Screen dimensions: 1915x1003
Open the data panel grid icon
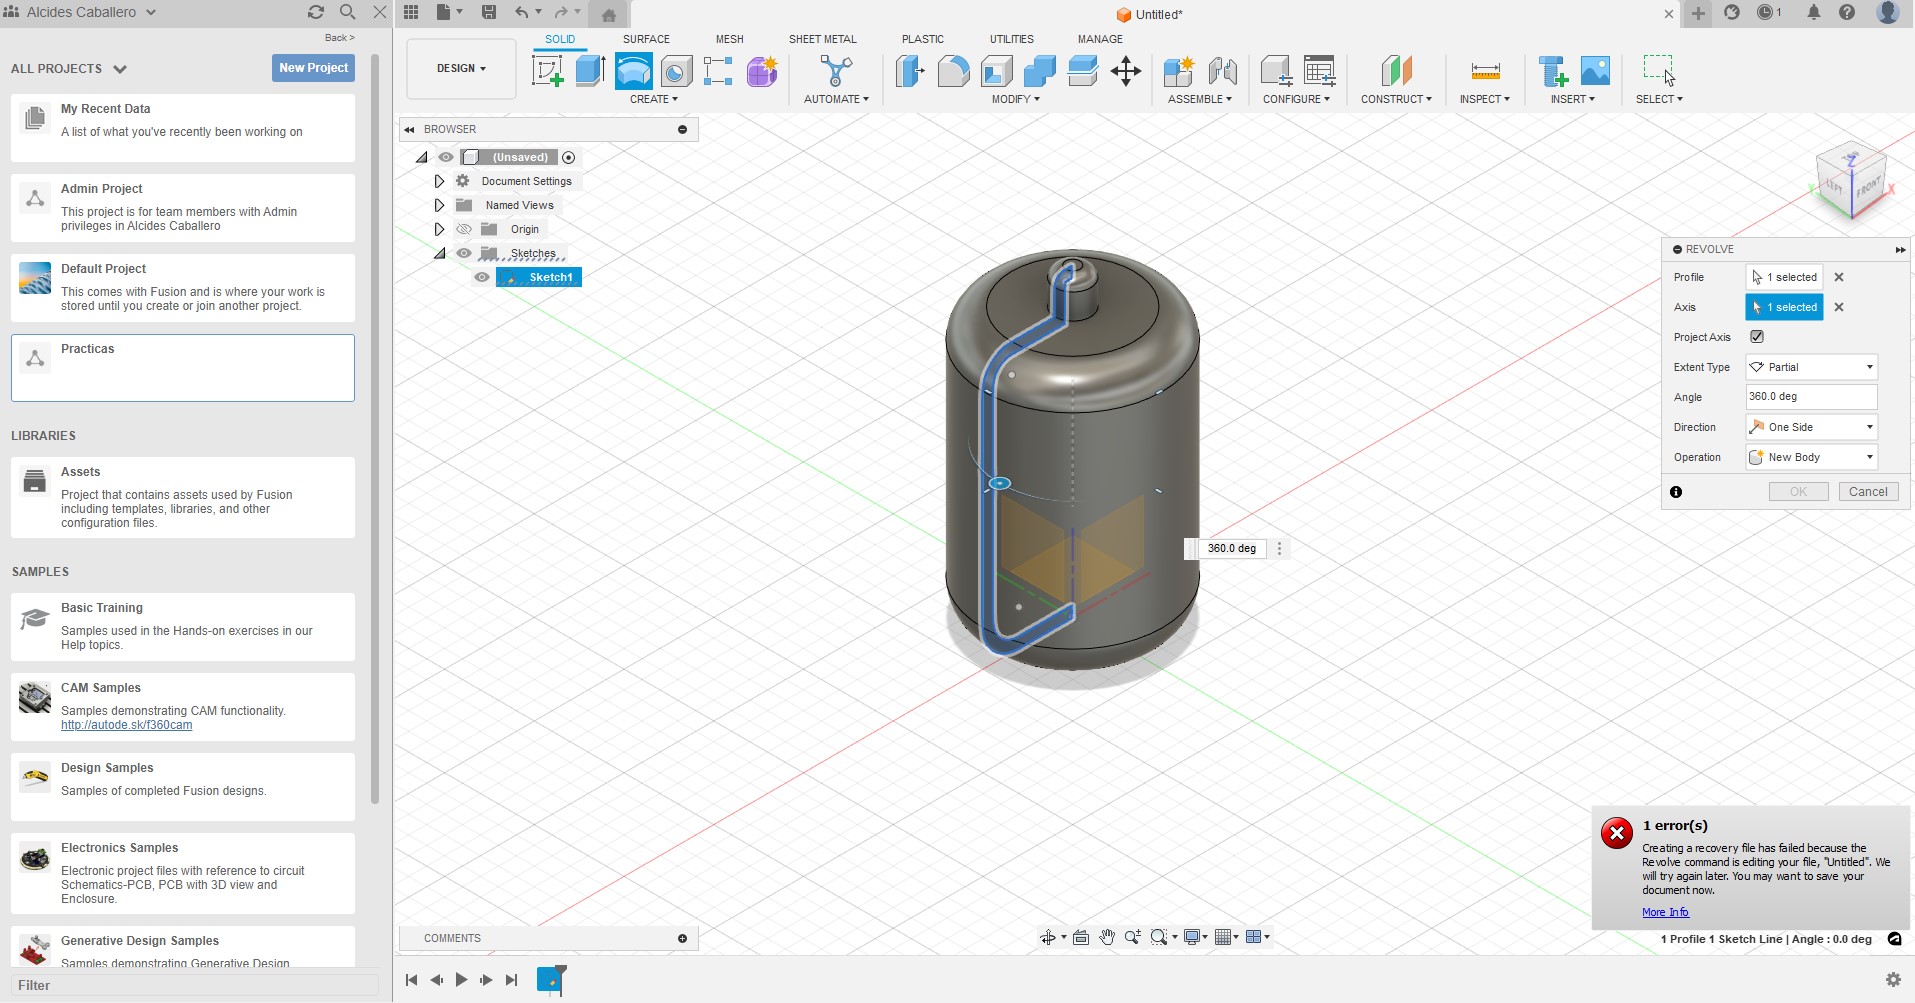[411, 12]
